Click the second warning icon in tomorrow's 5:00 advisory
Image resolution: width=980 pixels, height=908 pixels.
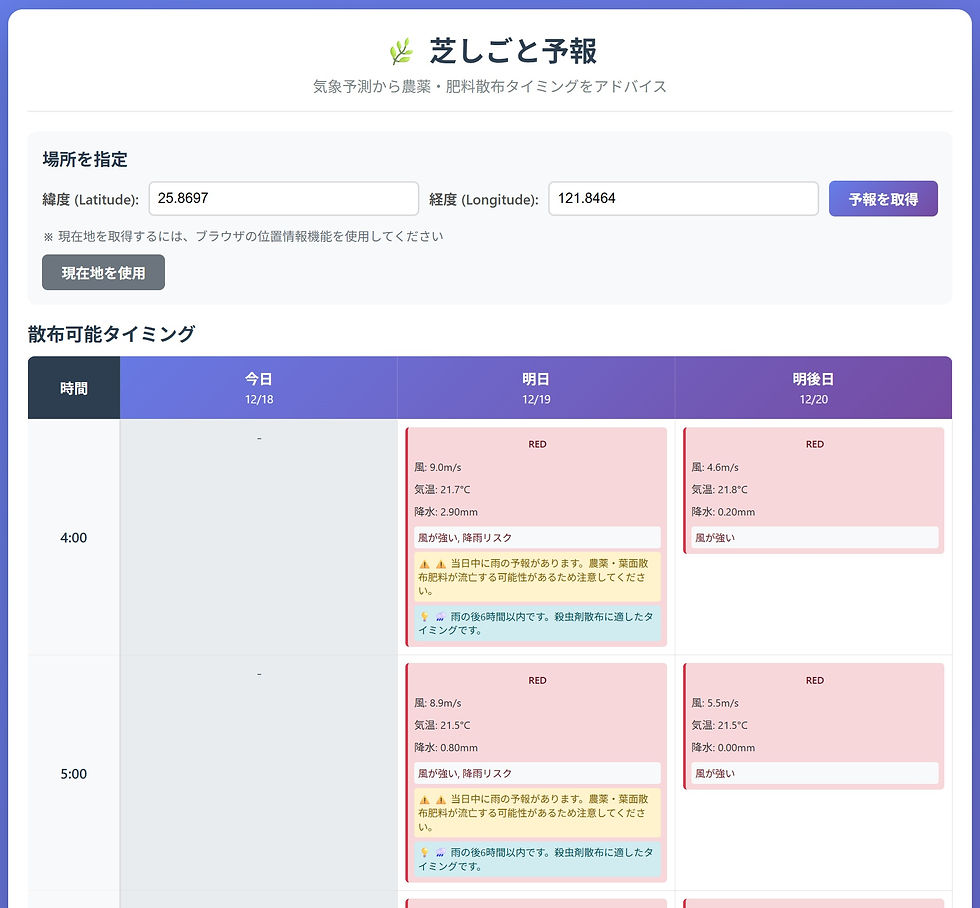pos(441,799)
